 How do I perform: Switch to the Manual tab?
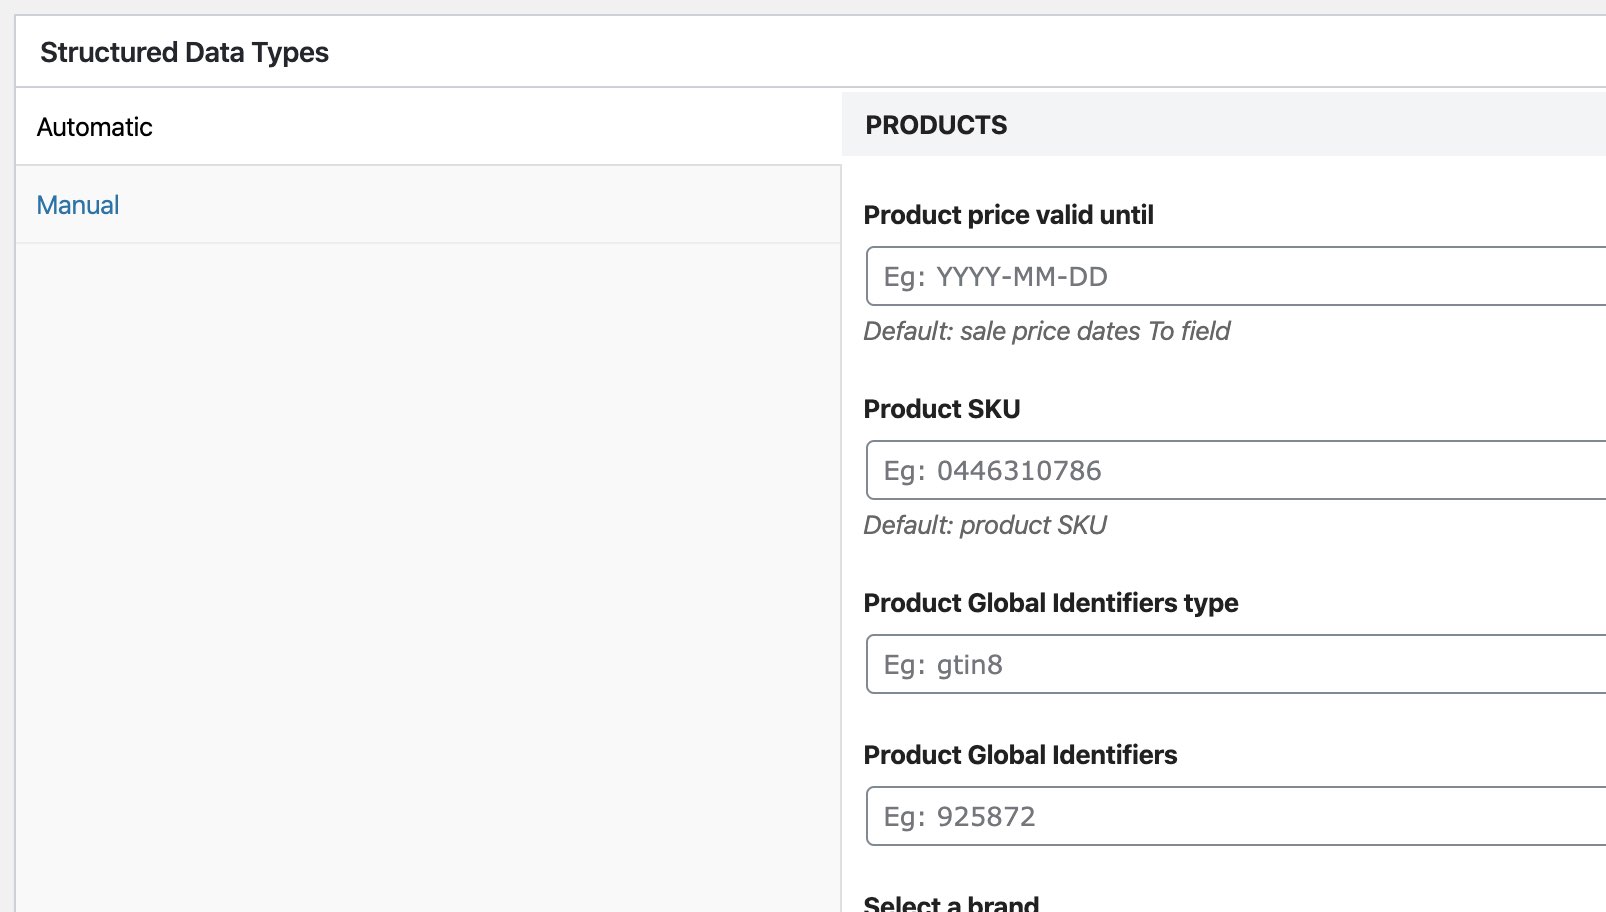428,205
